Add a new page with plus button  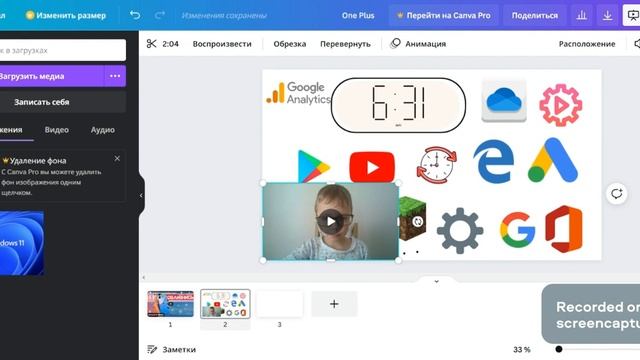(x=334, y=304)
